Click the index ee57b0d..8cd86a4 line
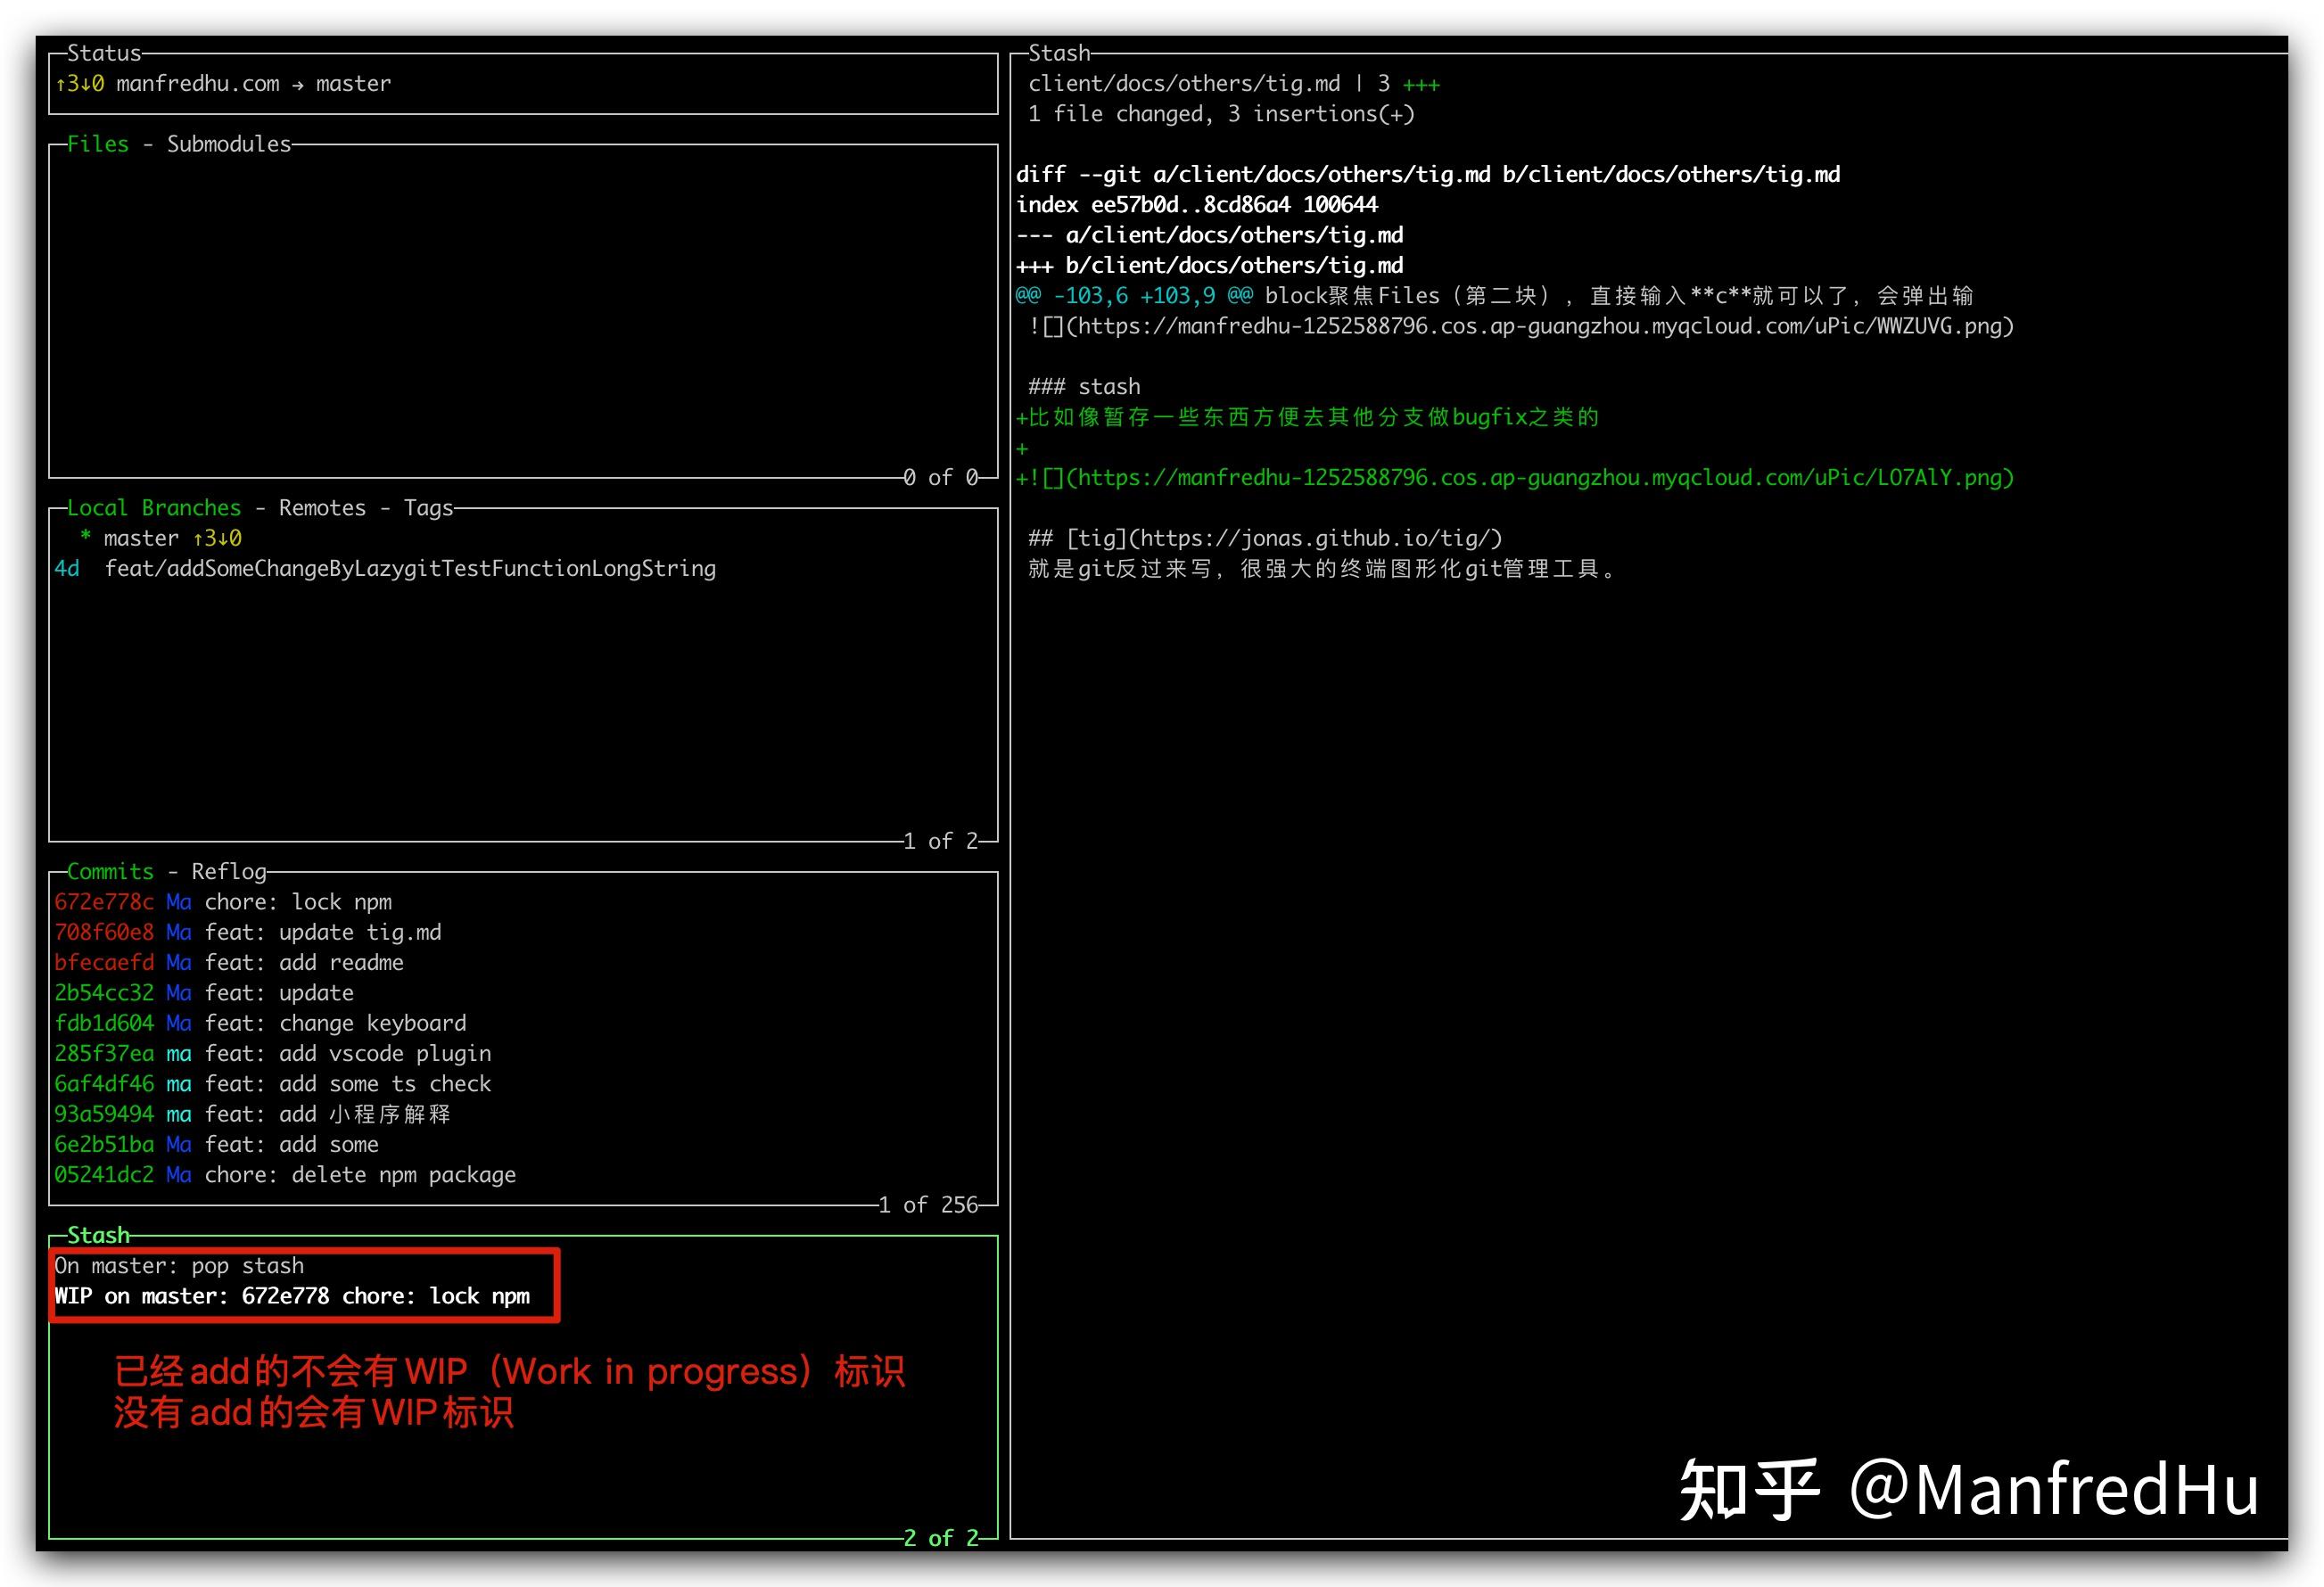This screenshot has width=2324, height=1587. coord(1197,205)
